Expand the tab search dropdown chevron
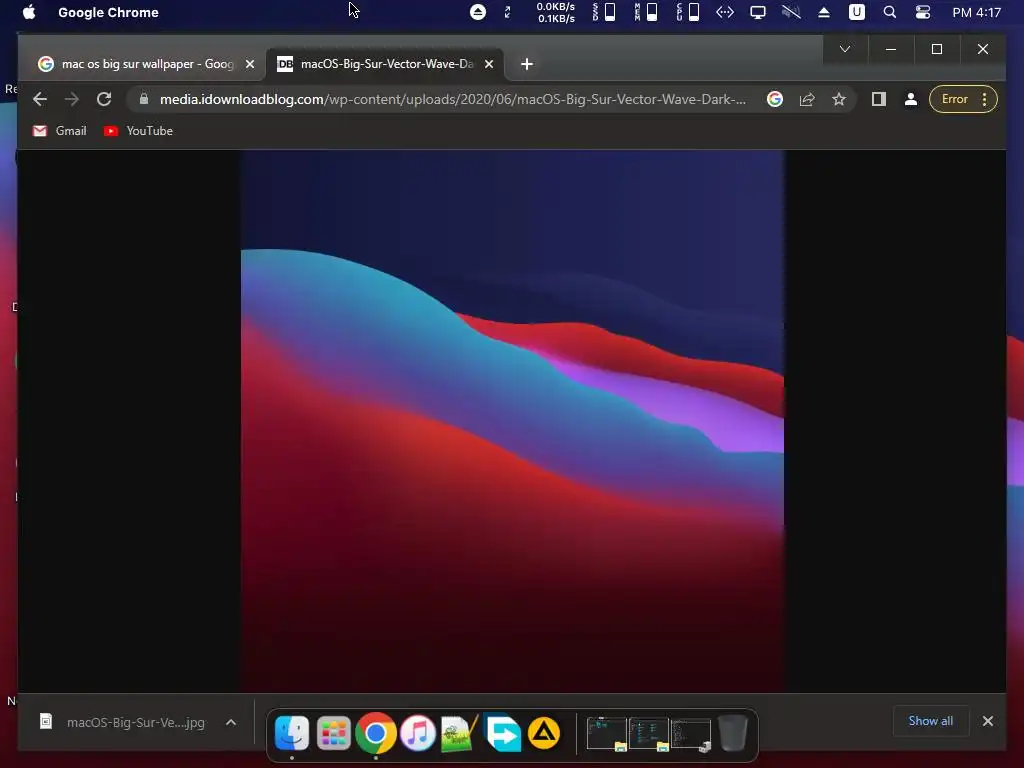The image size is (1024, 768). (x=844, y=49)
